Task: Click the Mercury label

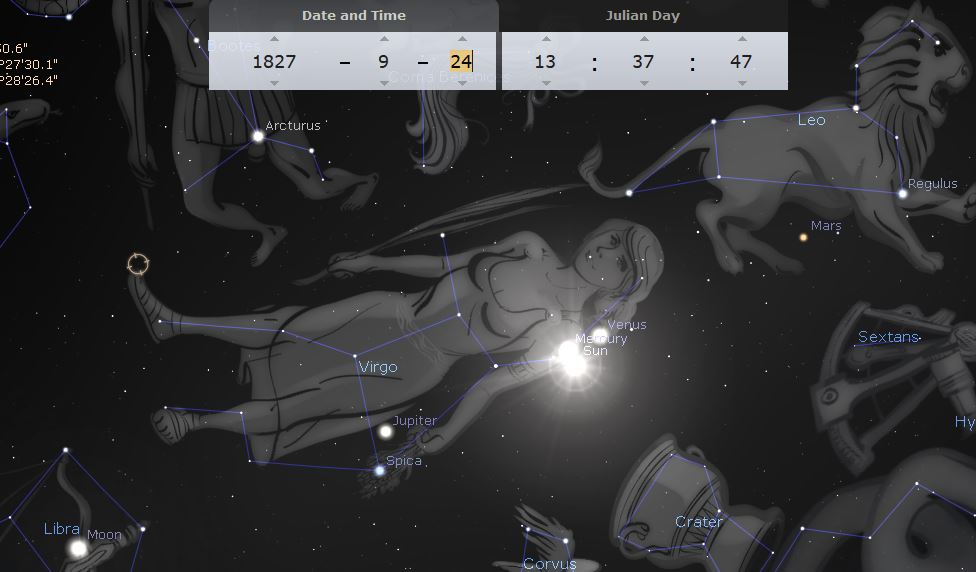Action: 601,339
